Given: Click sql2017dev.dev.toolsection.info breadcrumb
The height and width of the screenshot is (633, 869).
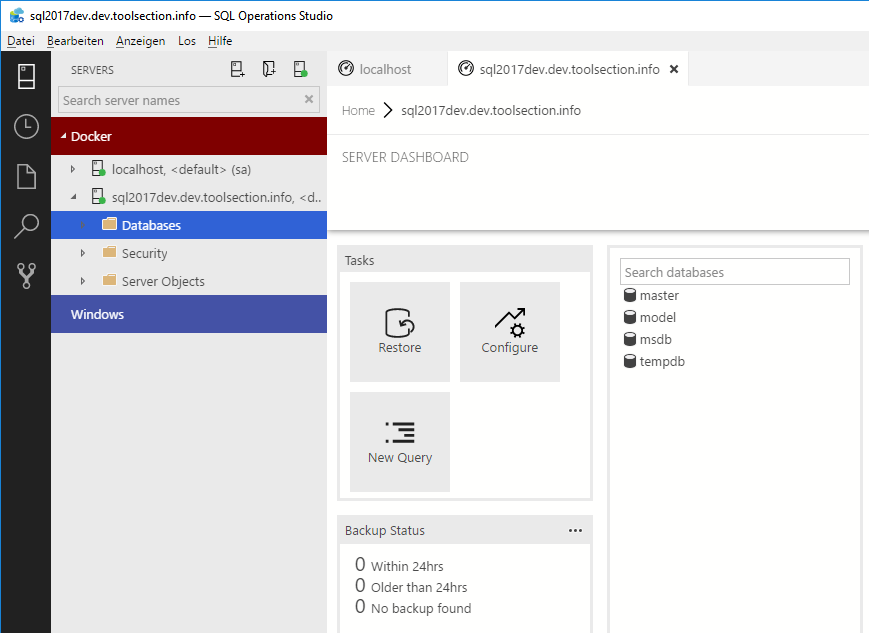Looking at the screenshot, I should (491, 110).
